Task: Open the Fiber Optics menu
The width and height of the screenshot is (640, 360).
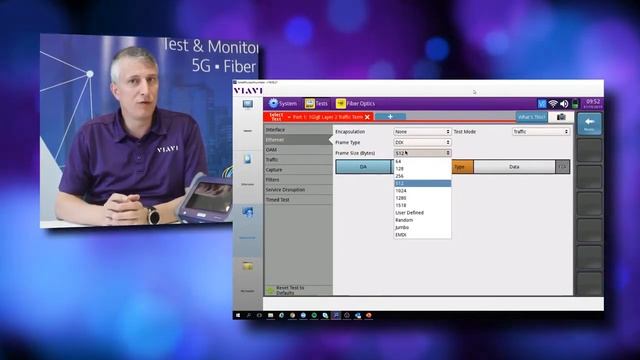Action: pos(355,104)
